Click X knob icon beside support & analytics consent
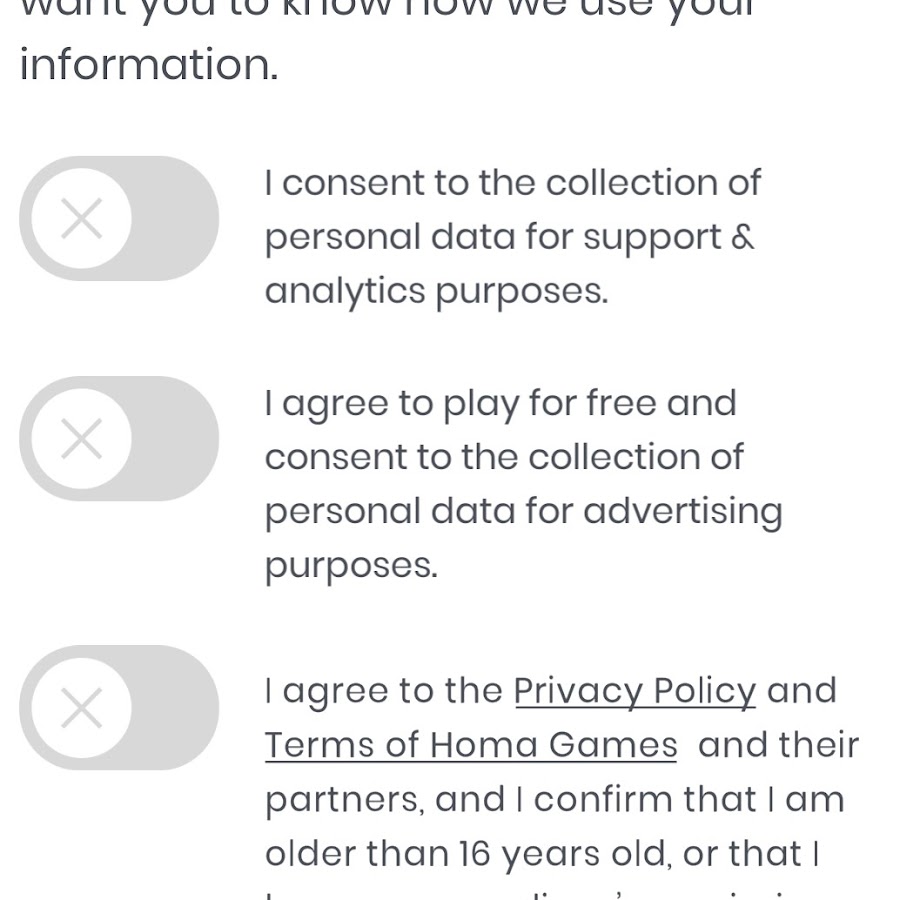The image size is (900, 900). 81,218
